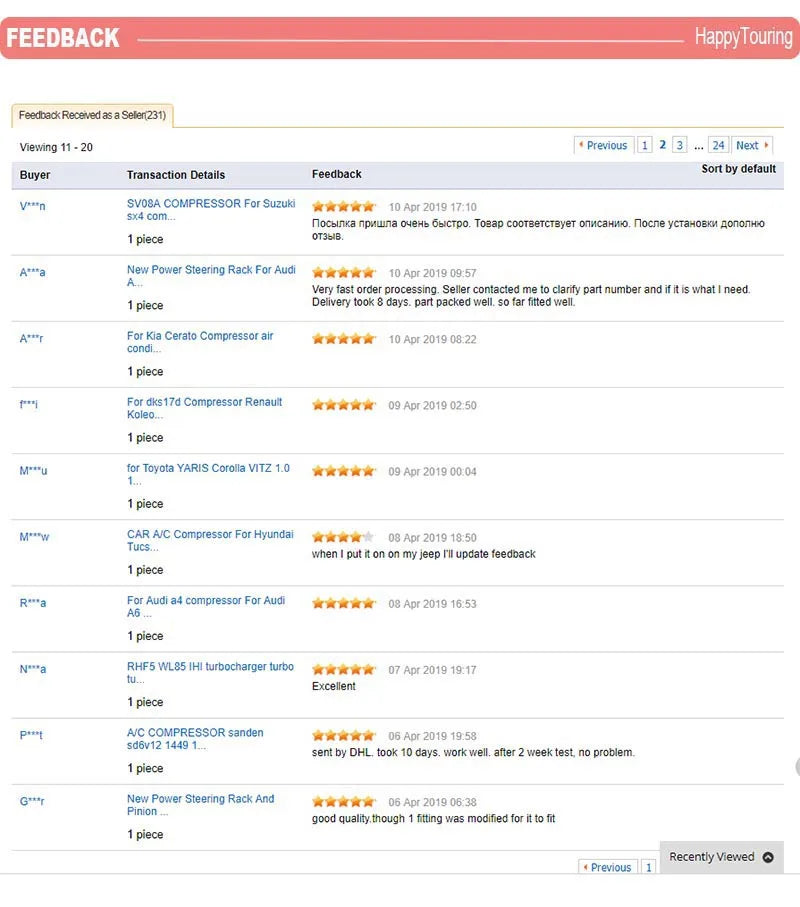The height and width of the screenshot is (907, 800).
Task: Open SV08A COMPRESSOR For Suzuki sx4 listing
Action: pyautogui.click(x=211, y=209)
